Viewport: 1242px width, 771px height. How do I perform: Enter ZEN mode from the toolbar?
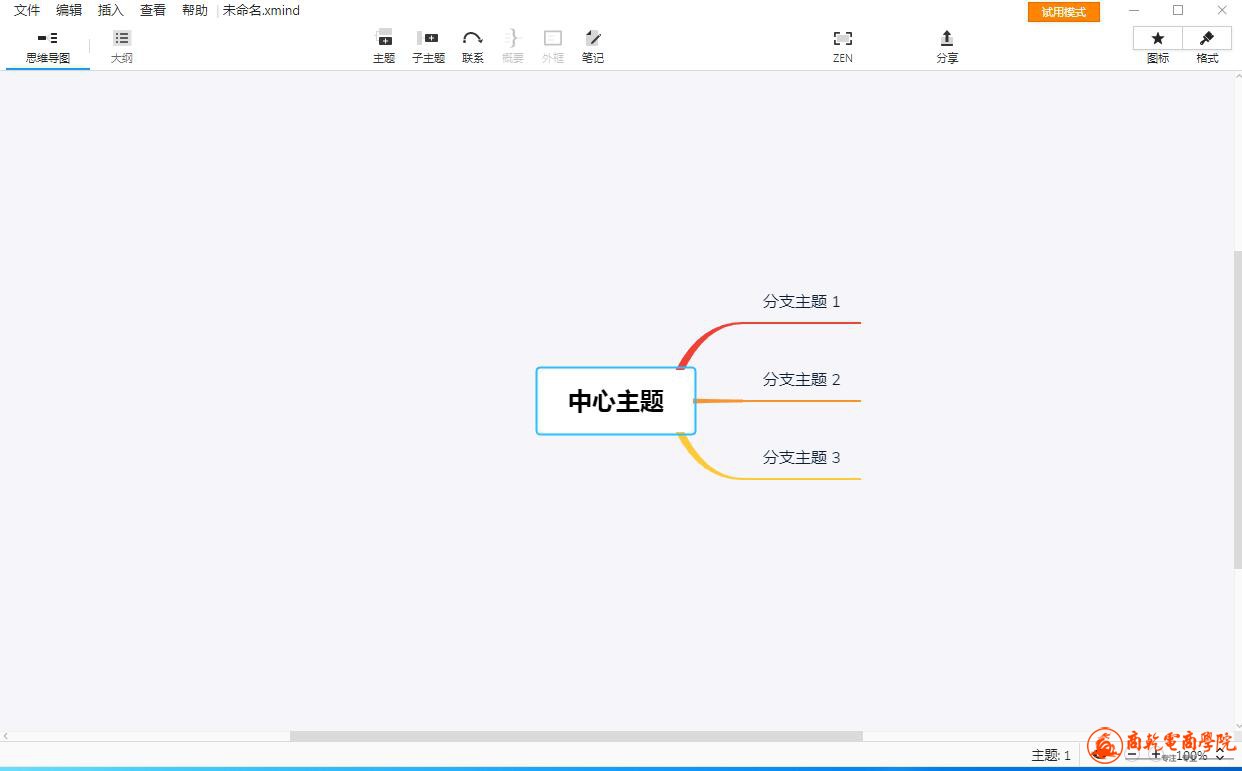point(842,46)
